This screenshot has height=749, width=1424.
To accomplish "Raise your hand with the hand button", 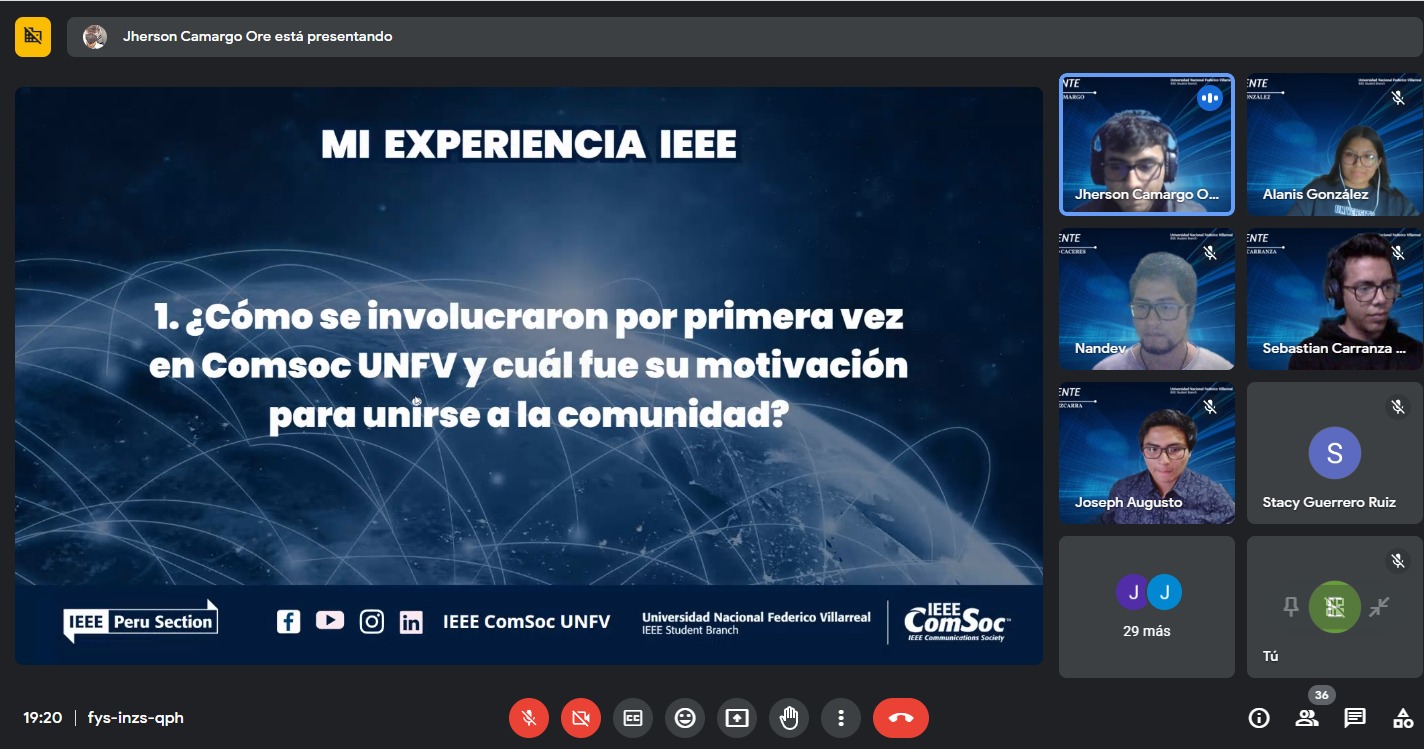I will pos(789,718).
